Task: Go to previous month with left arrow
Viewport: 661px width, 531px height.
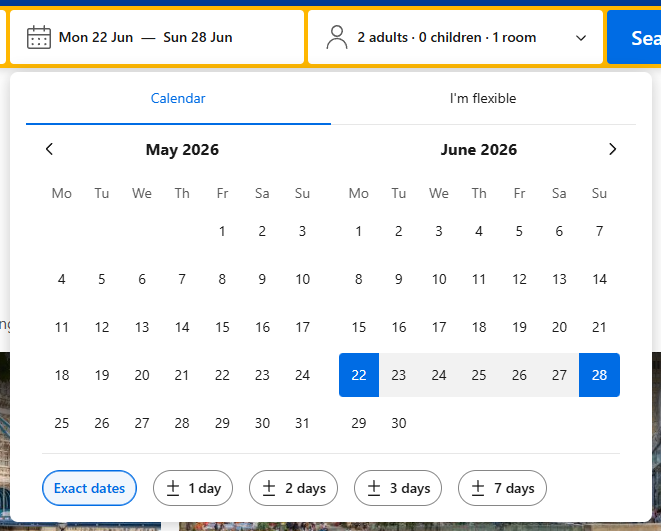Action: click(50, 150)
